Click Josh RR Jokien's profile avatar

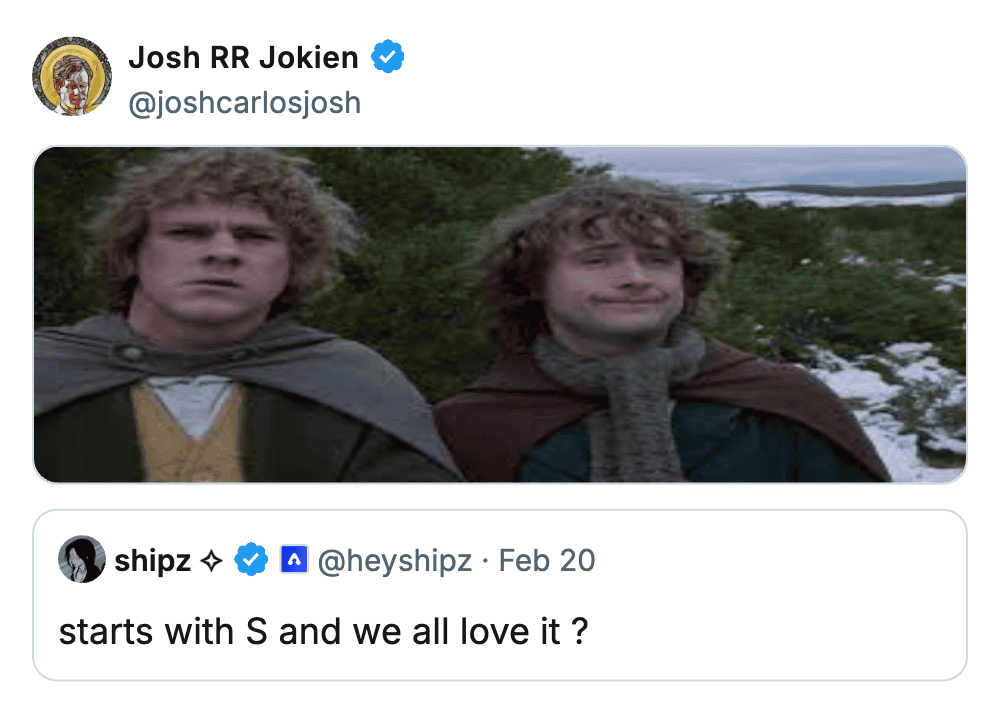pos(72,77)
